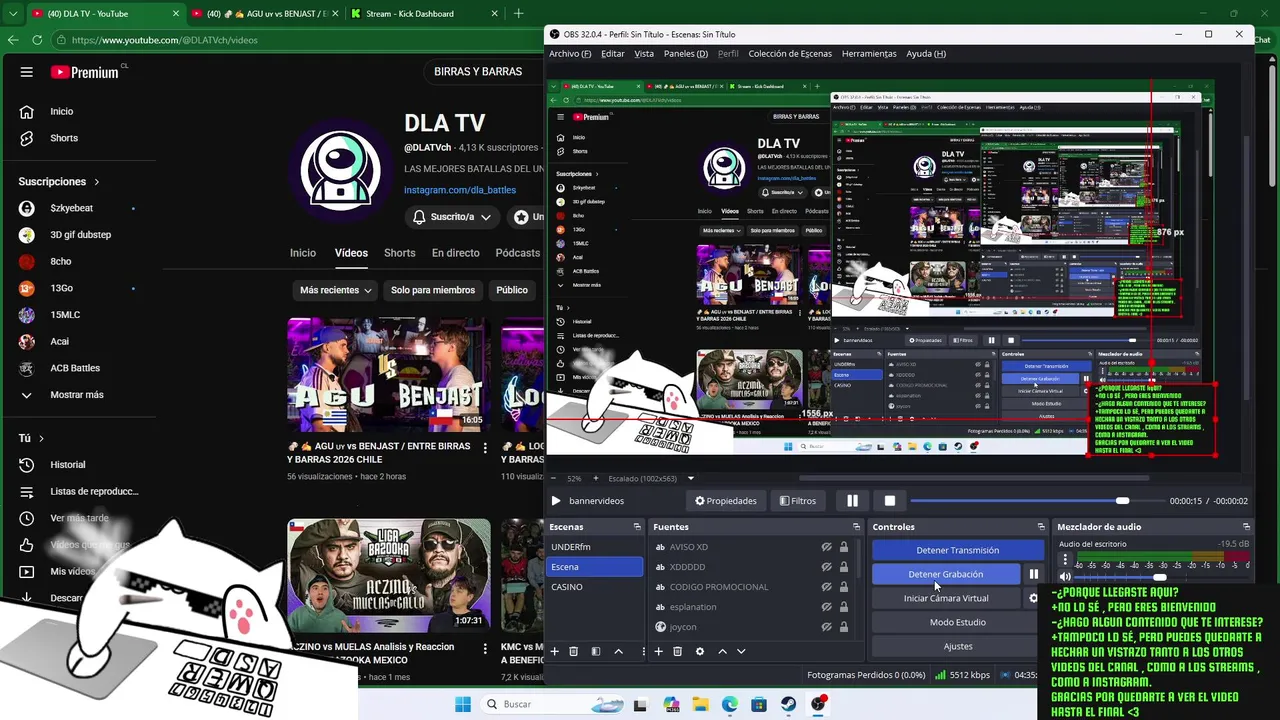Open Filtros for bannervideos source
Screen dimensions: 1280x720
click(798, 501)
